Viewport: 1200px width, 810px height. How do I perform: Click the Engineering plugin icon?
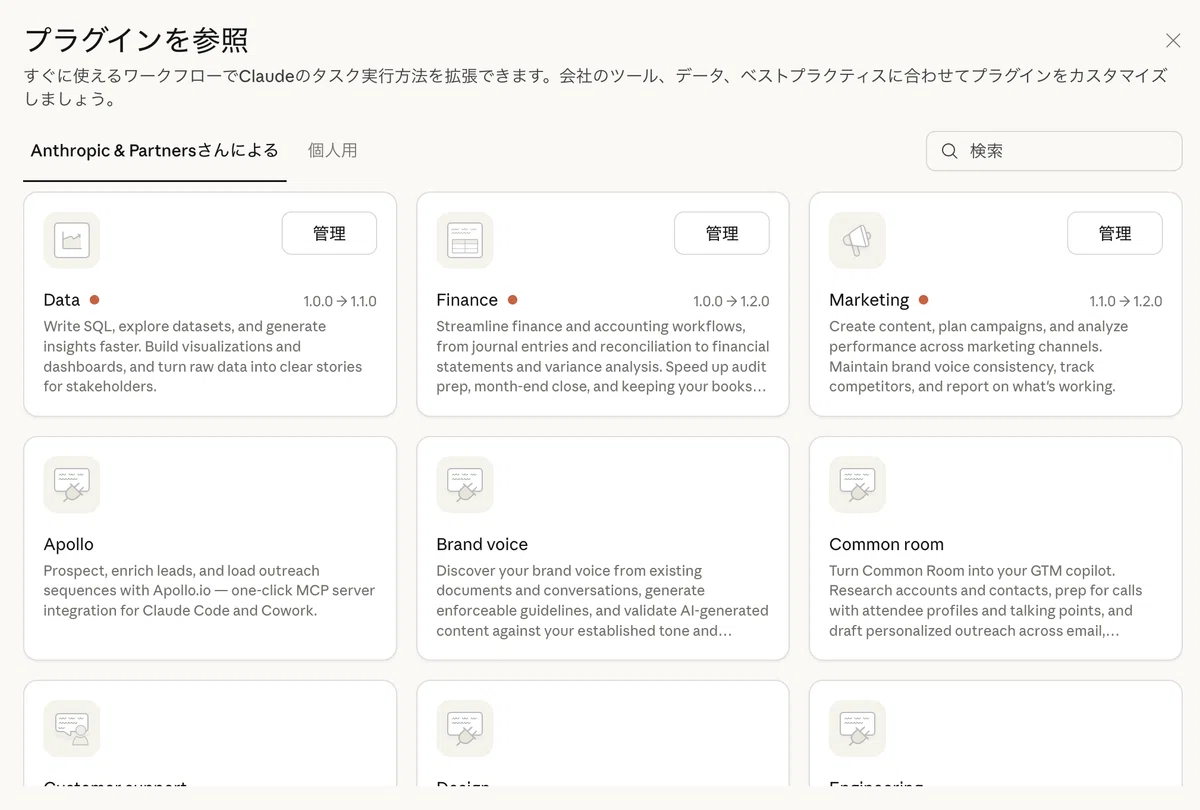[857, 729]
